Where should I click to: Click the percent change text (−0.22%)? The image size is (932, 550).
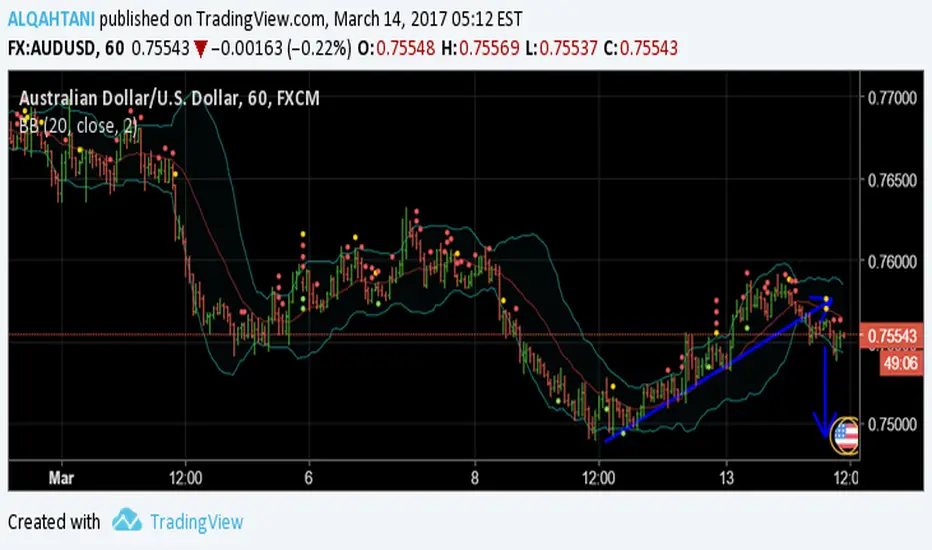(x=319, y=48)
